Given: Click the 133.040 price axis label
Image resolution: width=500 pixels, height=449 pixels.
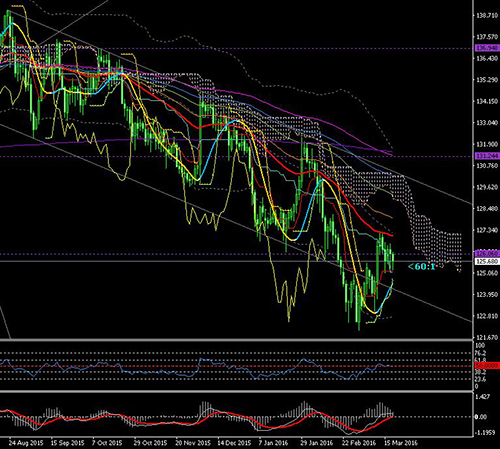Looking at the screenshot, I should pyautogui.click(x=487, y=123).
